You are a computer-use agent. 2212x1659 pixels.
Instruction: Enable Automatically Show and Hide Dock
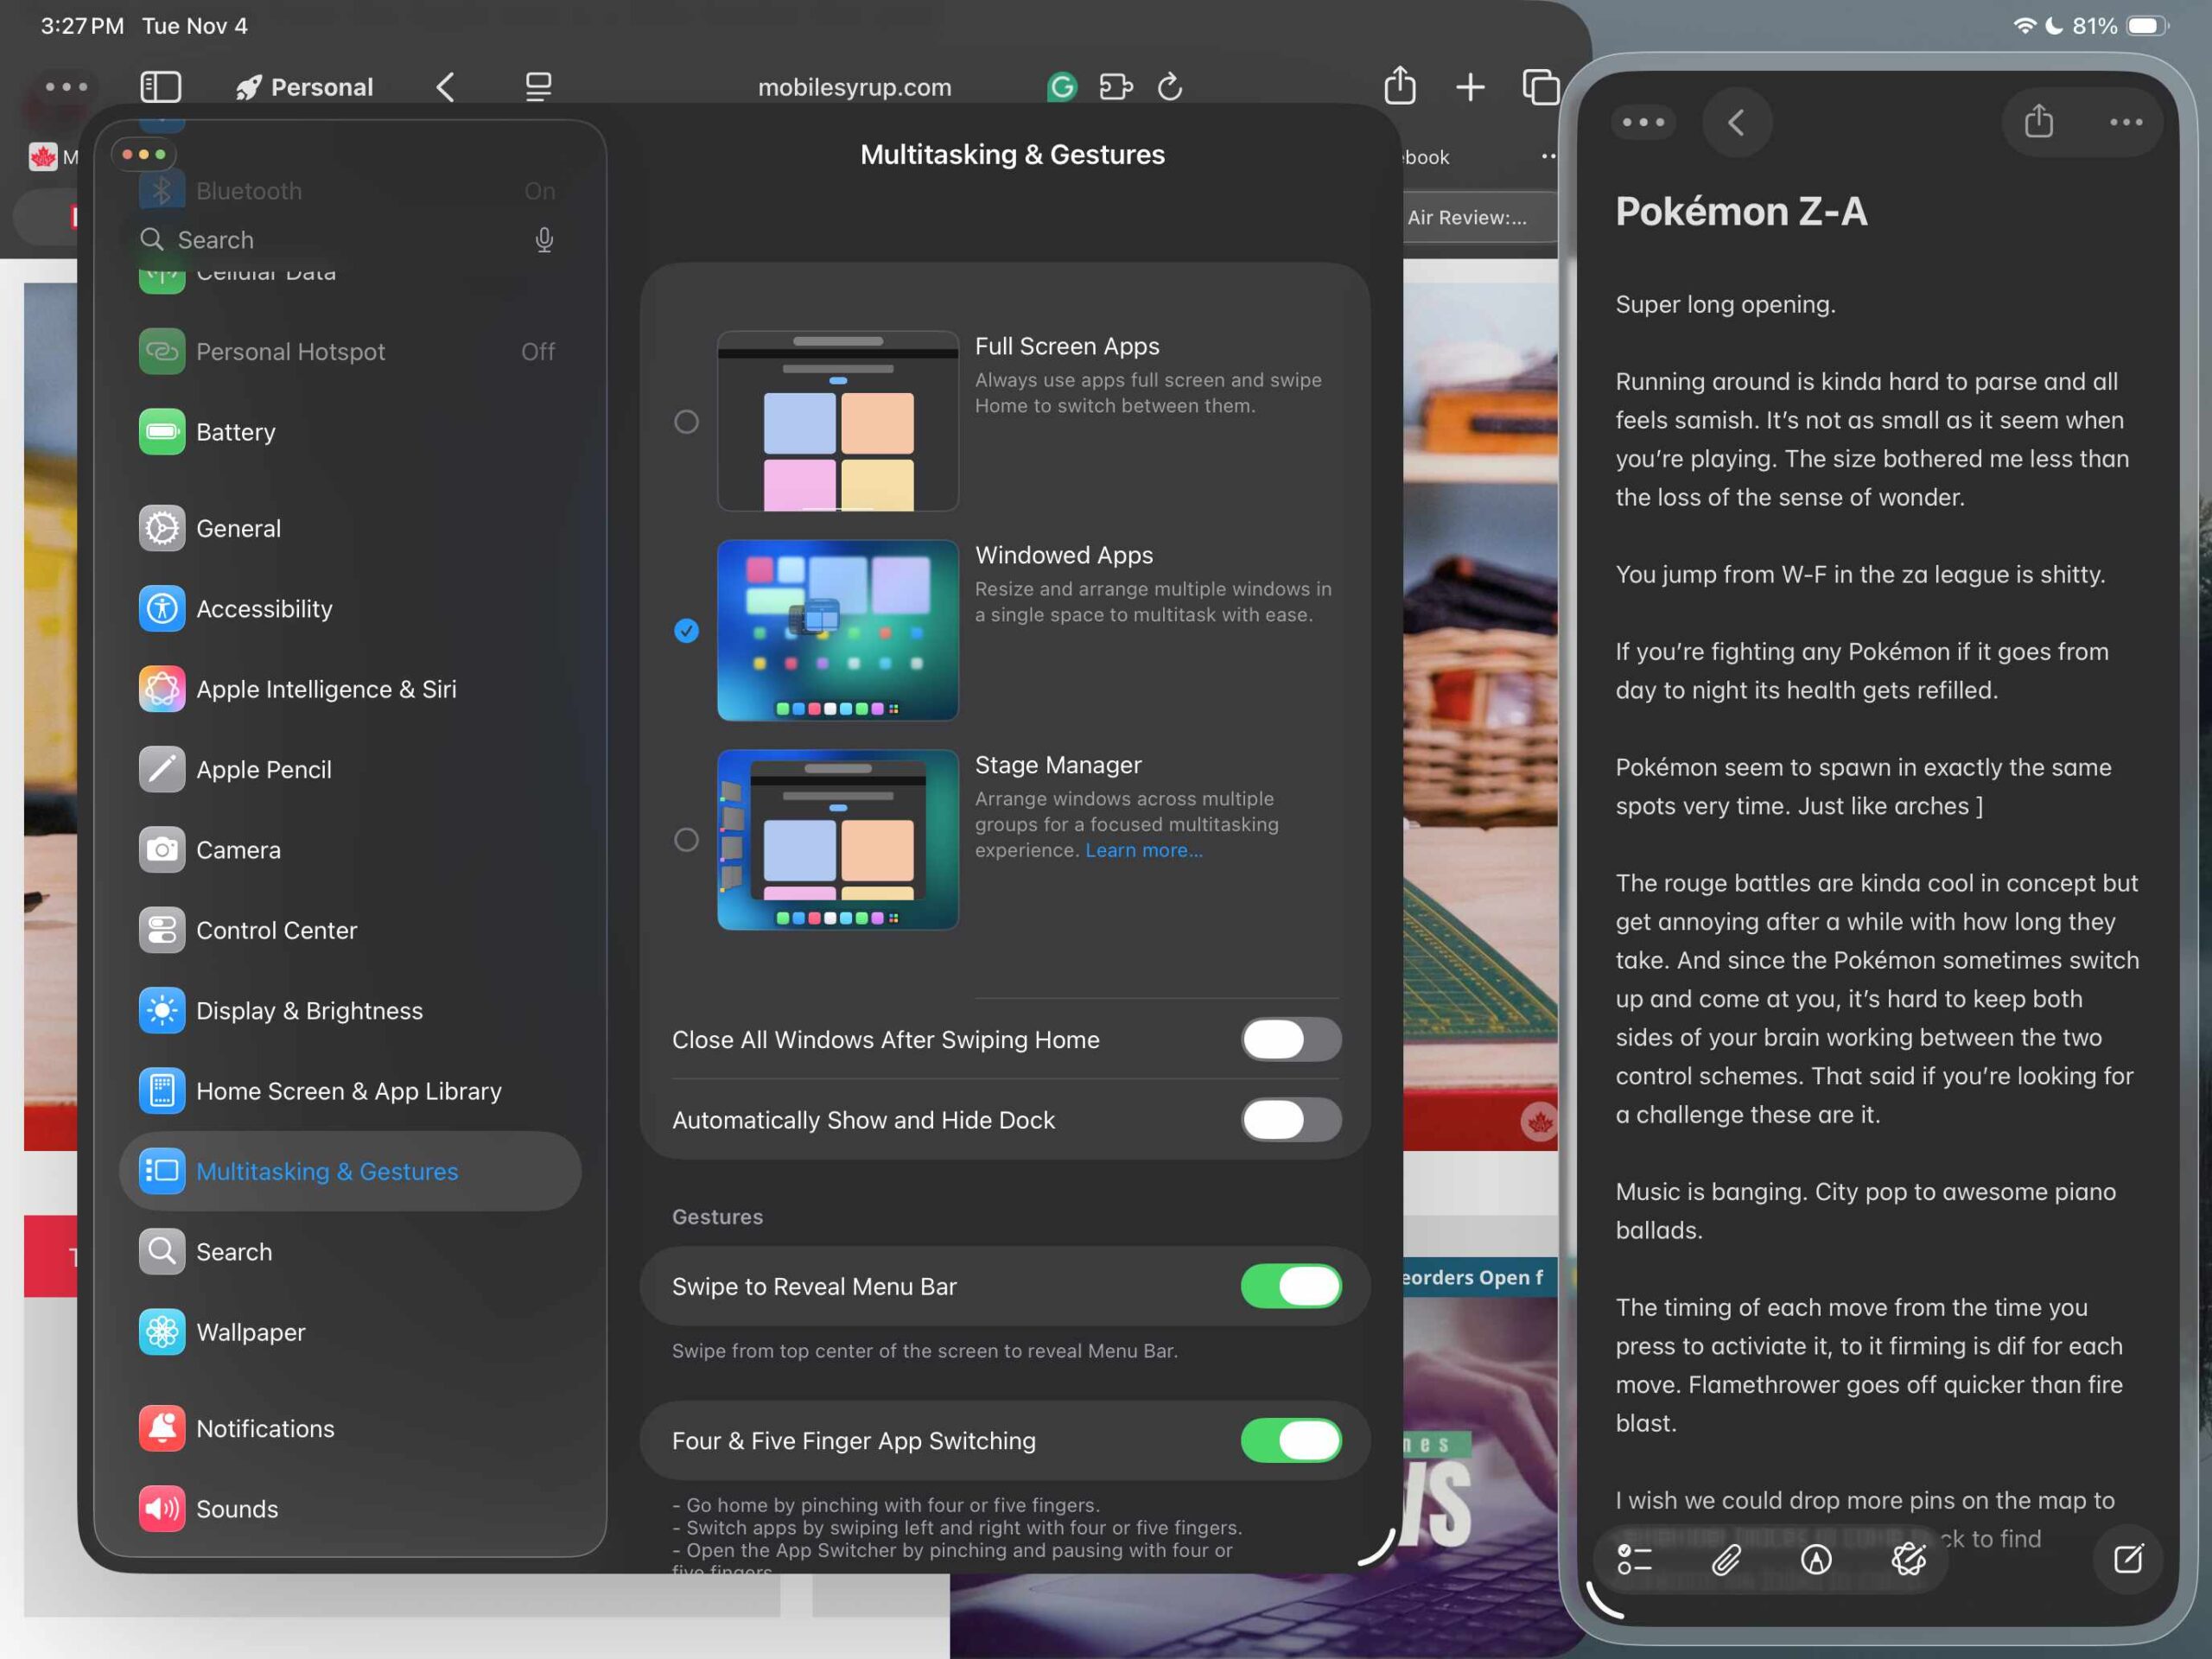coord(1290,1120)
